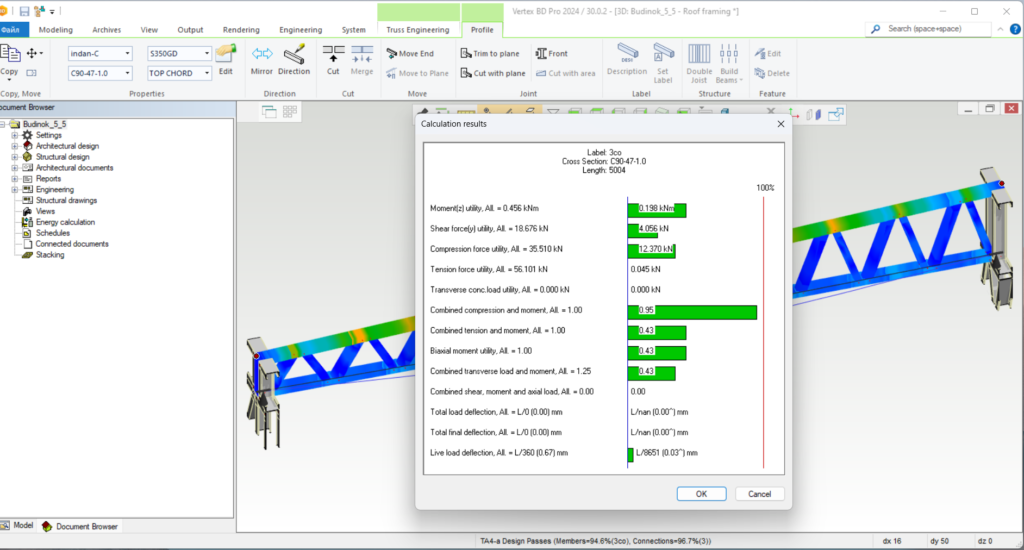Select Schedules in the tree
This screenshot has width=1024, height=550.
tap(52, 233)
